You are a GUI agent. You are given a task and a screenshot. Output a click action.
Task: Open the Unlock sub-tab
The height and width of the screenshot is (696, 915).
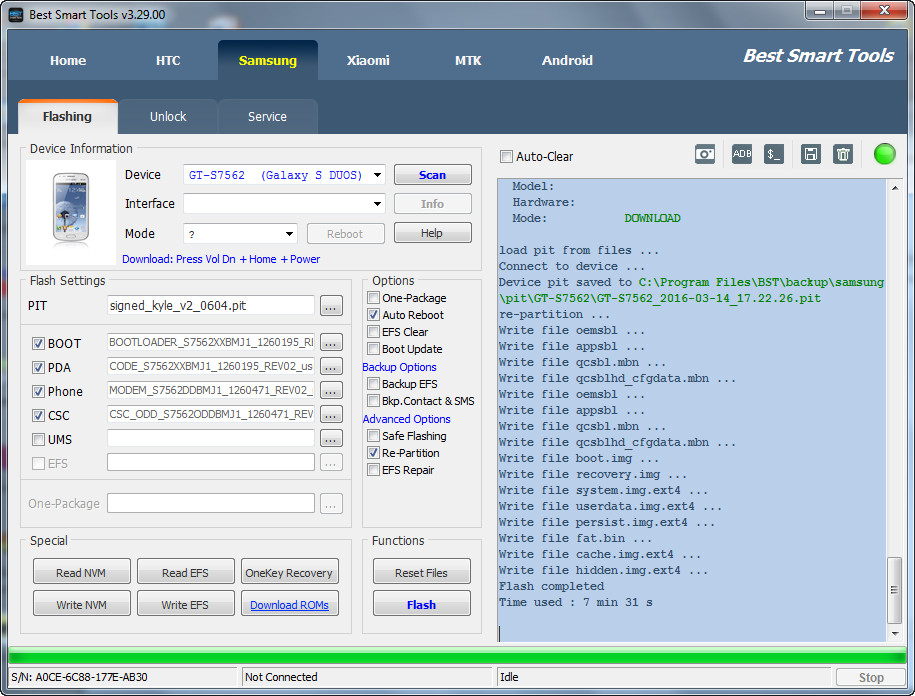[x=168, y=117]
